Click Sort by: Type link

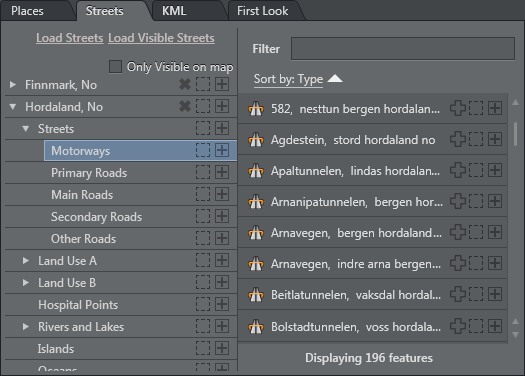pos(288,79)
